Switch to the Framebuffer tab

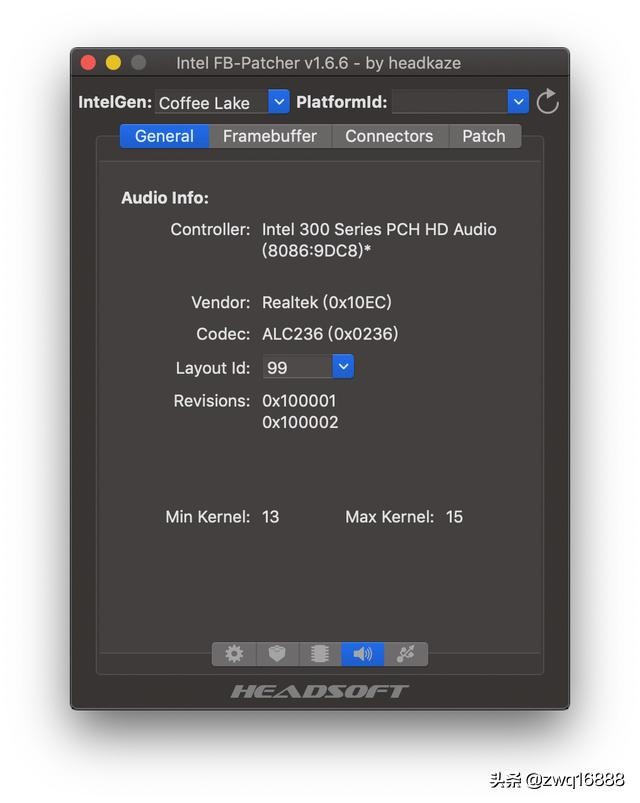coord(270,136)
